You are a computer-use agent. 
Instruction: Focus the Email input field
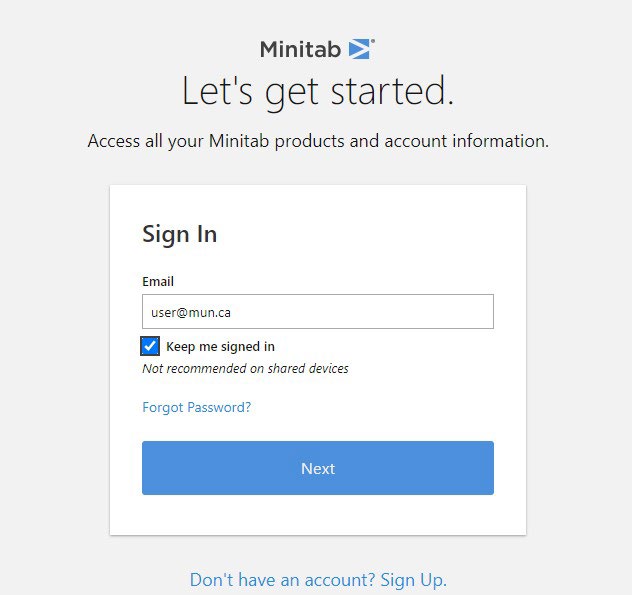pyautogui.click(x=318, y=312)
